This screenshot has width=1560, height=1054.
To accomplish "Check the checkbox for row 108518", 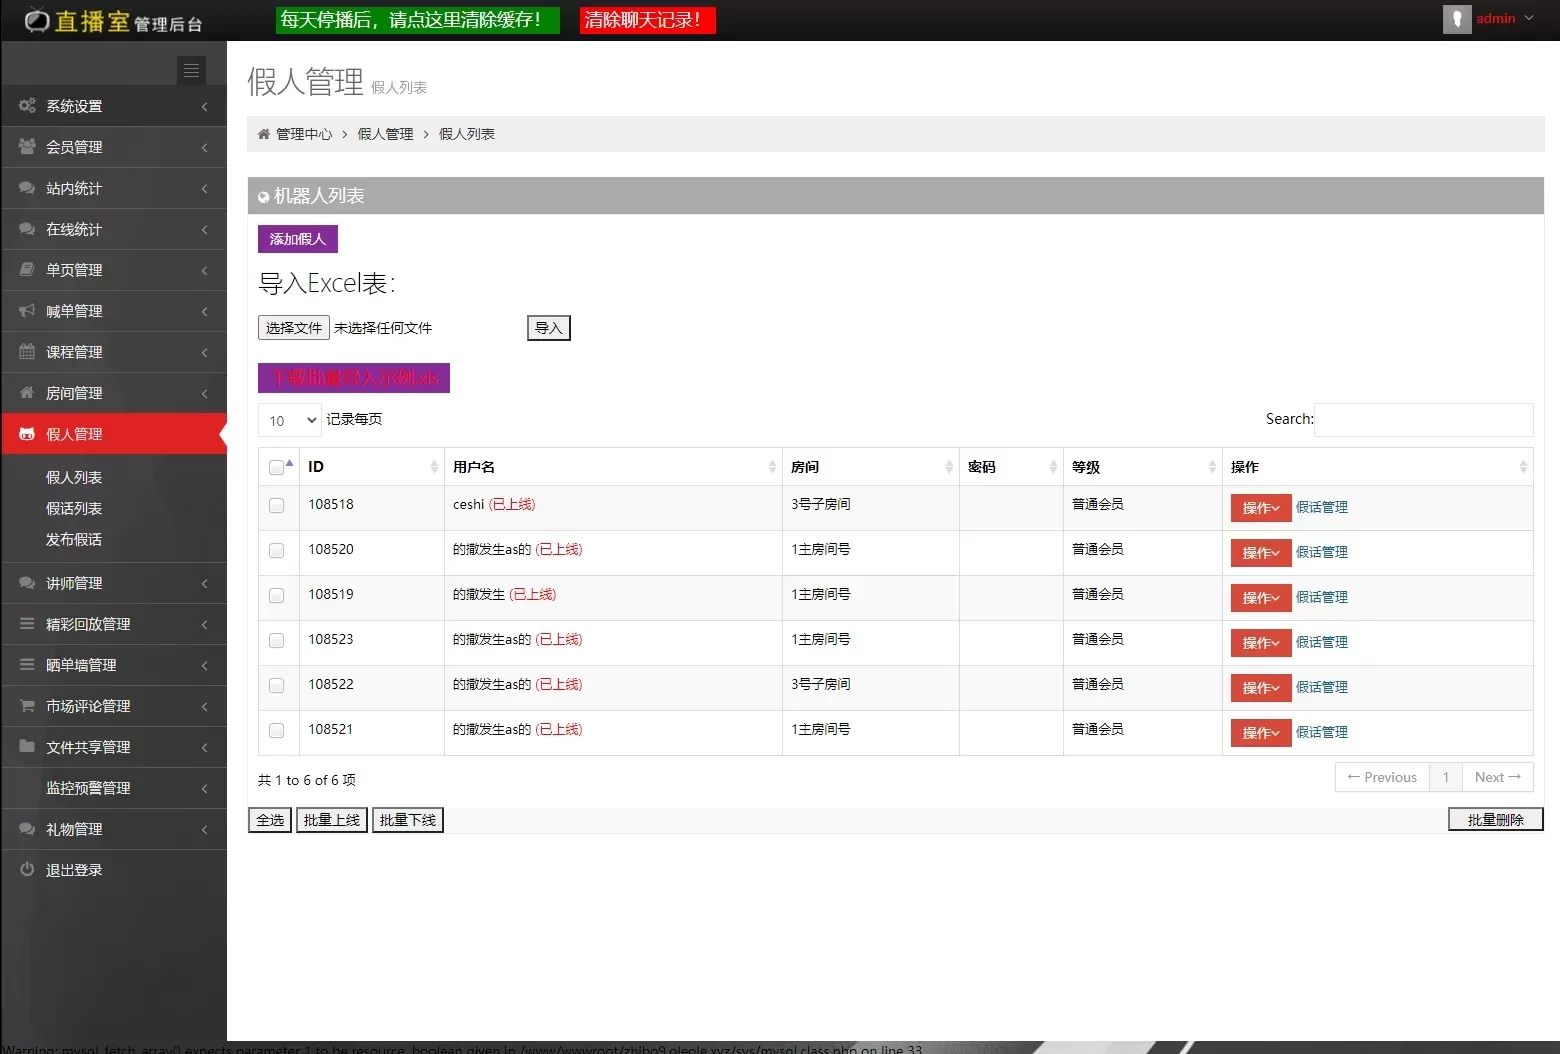I will [x=276, y=506].
